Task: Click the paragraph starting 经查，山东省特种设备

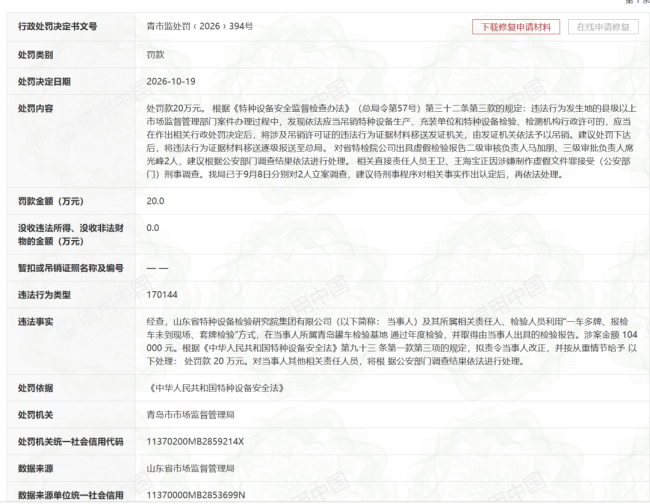Action: click(x=392, y=342)
